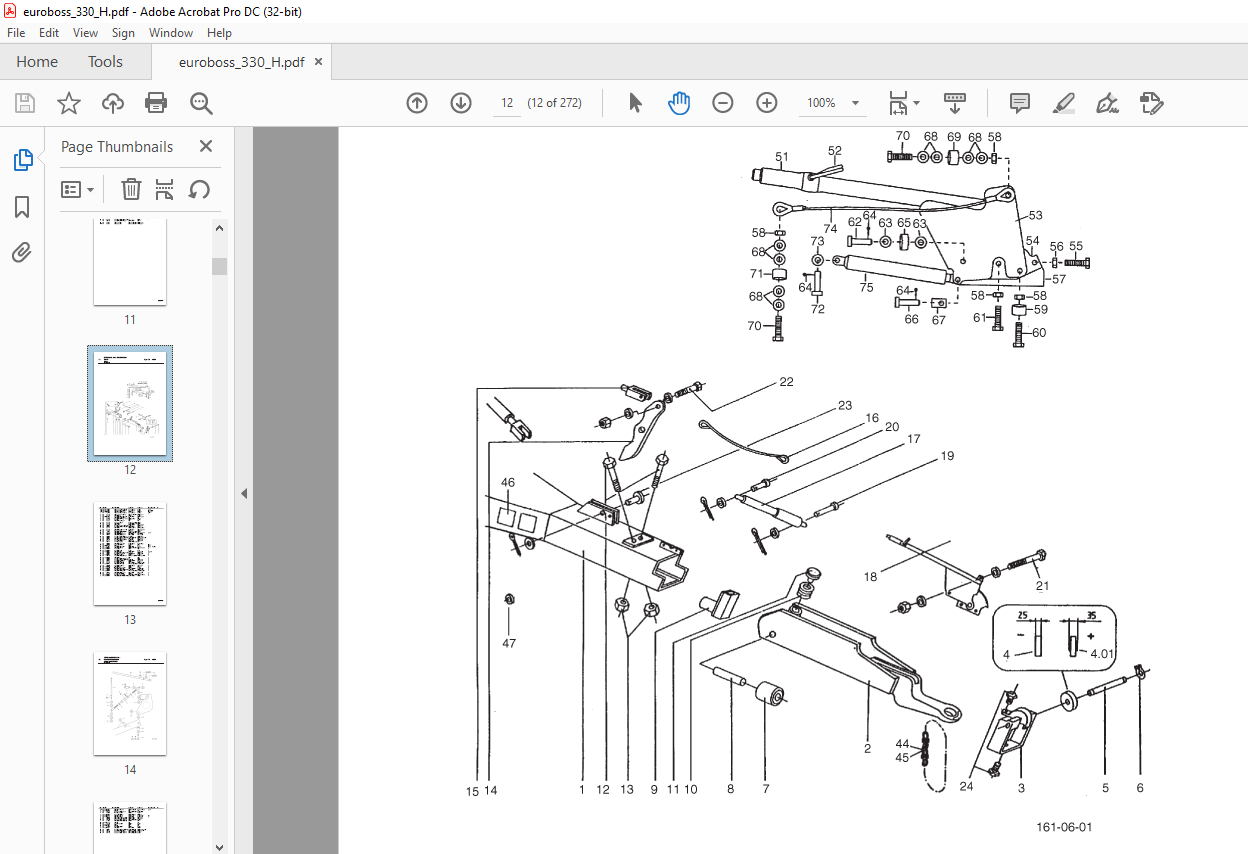The image size is (1248, 854).
Task: Close the euroboss_330_H.pdf tab
Action: coord(319,62)
